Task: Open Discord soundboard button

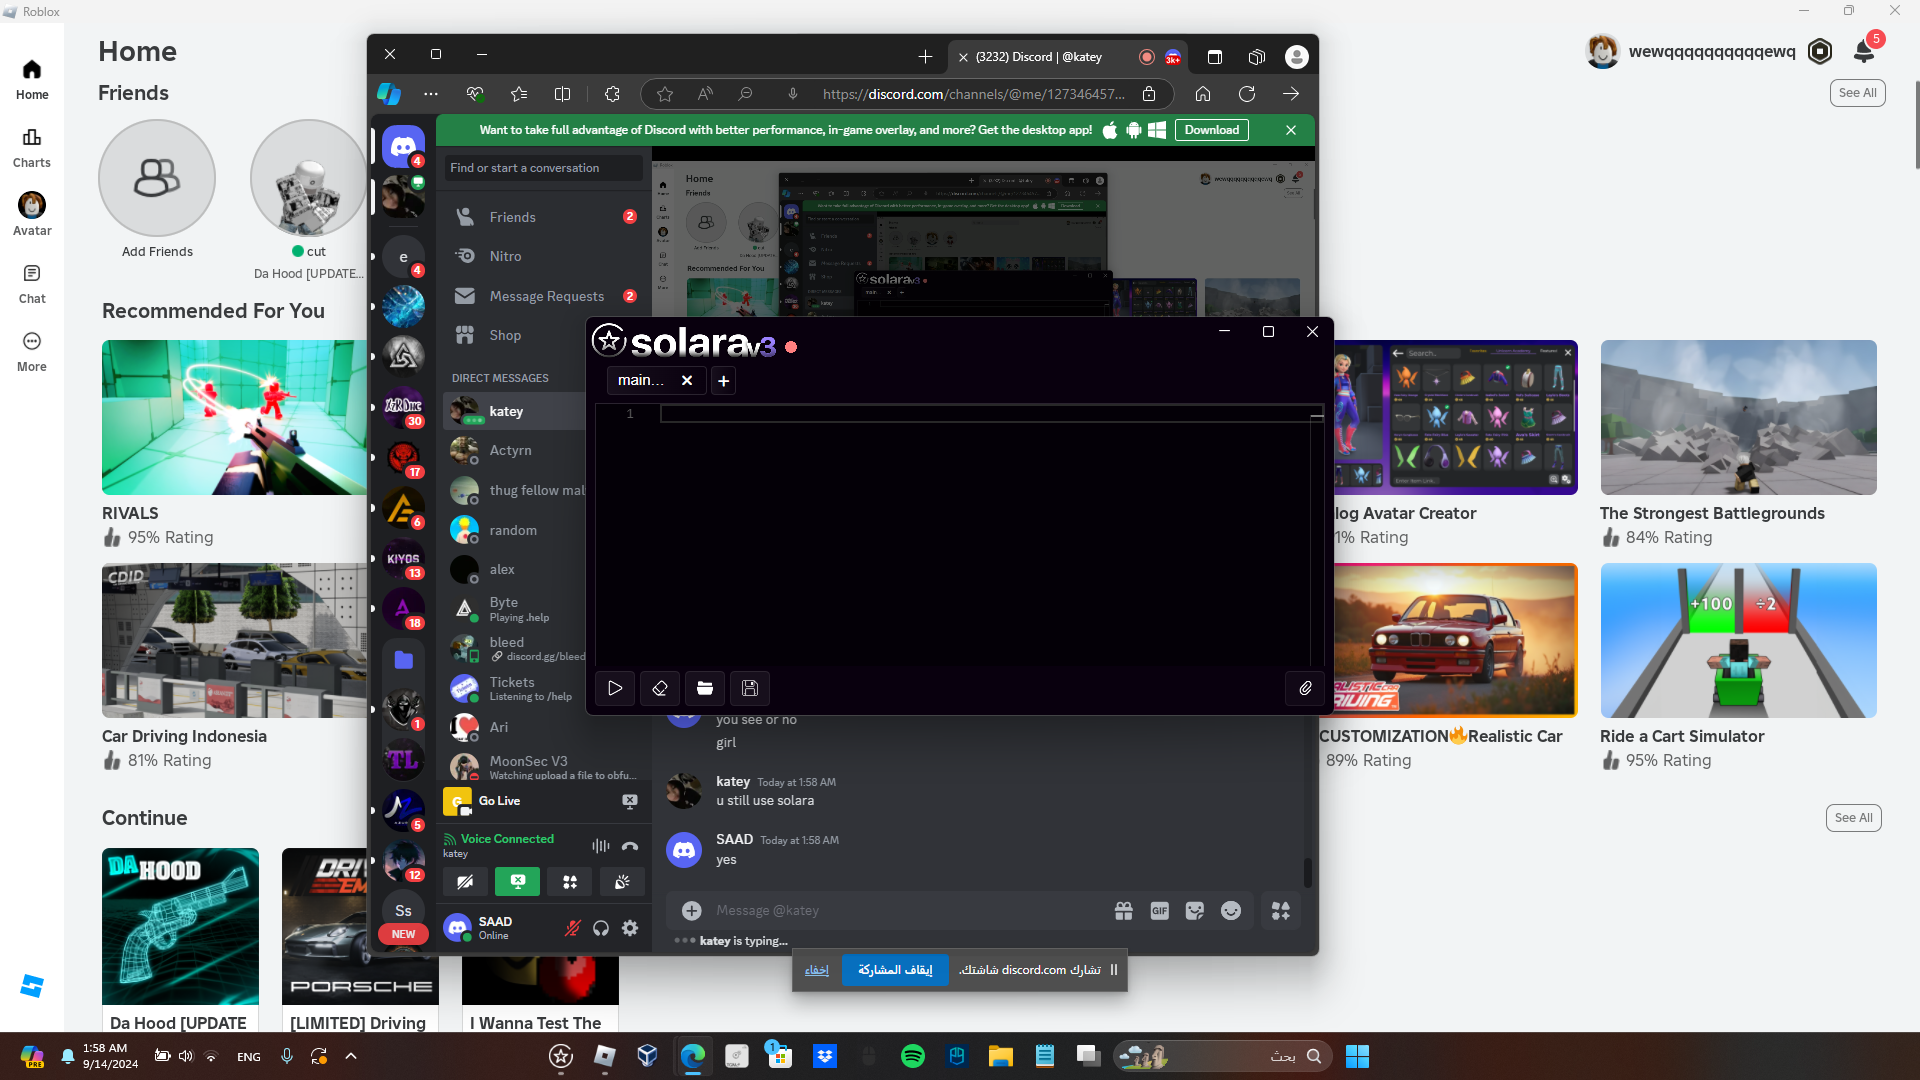Action: click(x=622, y=882)
